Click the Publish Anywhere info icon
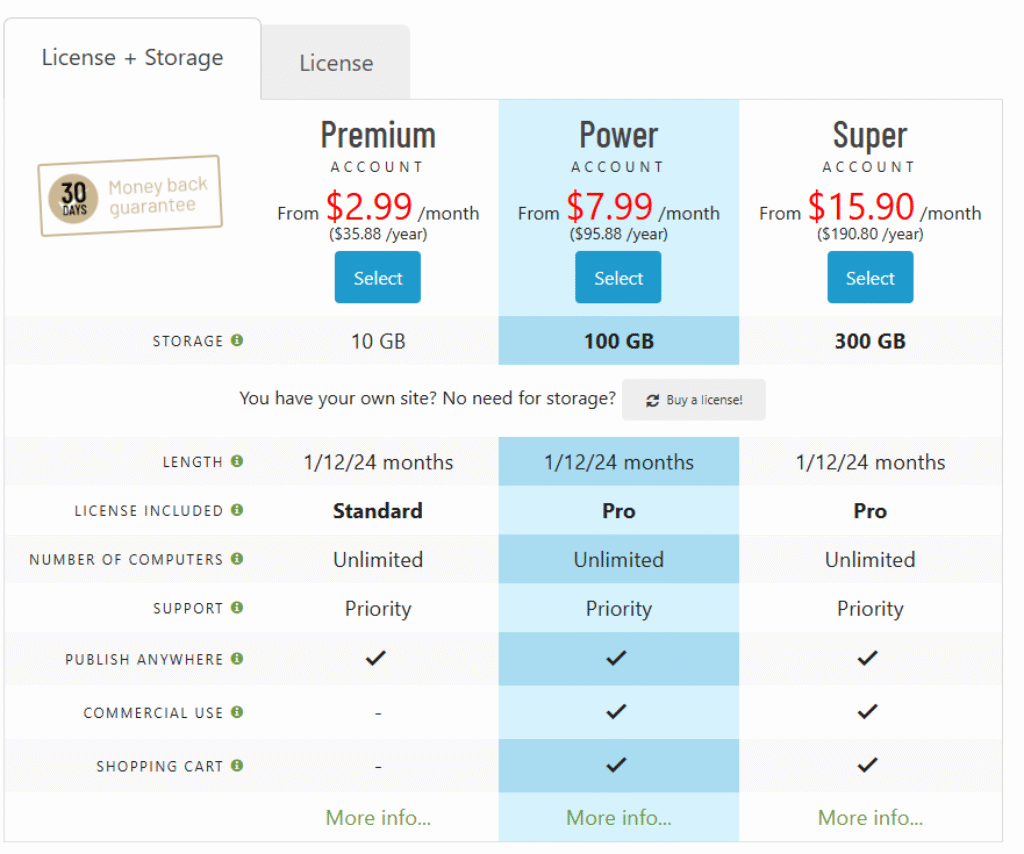 (237, 659)
